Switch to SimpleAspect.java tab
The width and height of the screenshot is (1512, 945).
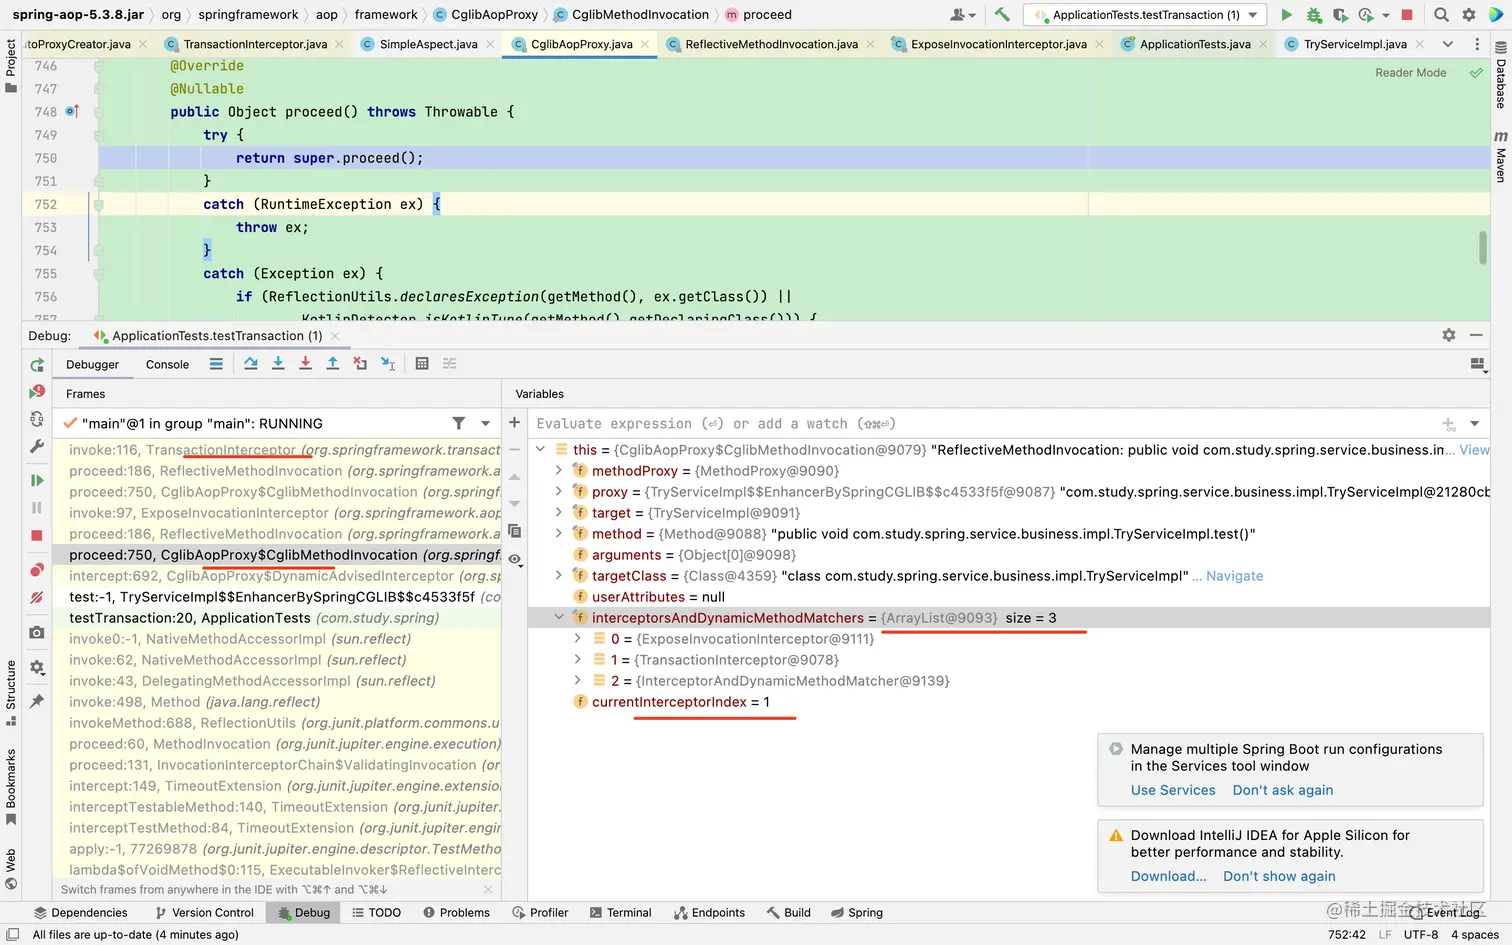[428, 44]
